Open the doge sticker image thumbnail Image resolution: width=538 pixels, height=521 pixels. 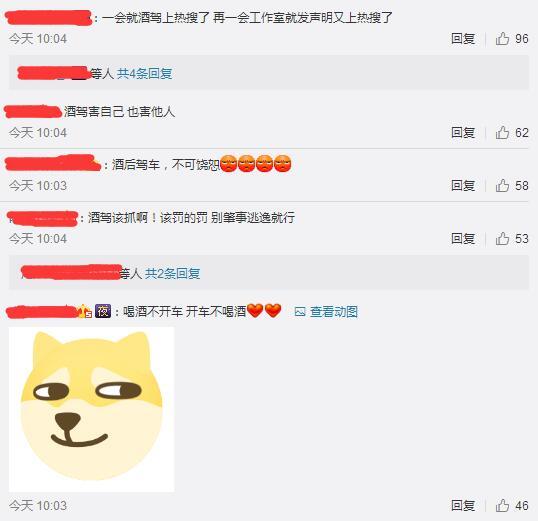click(x=92, y=409)
